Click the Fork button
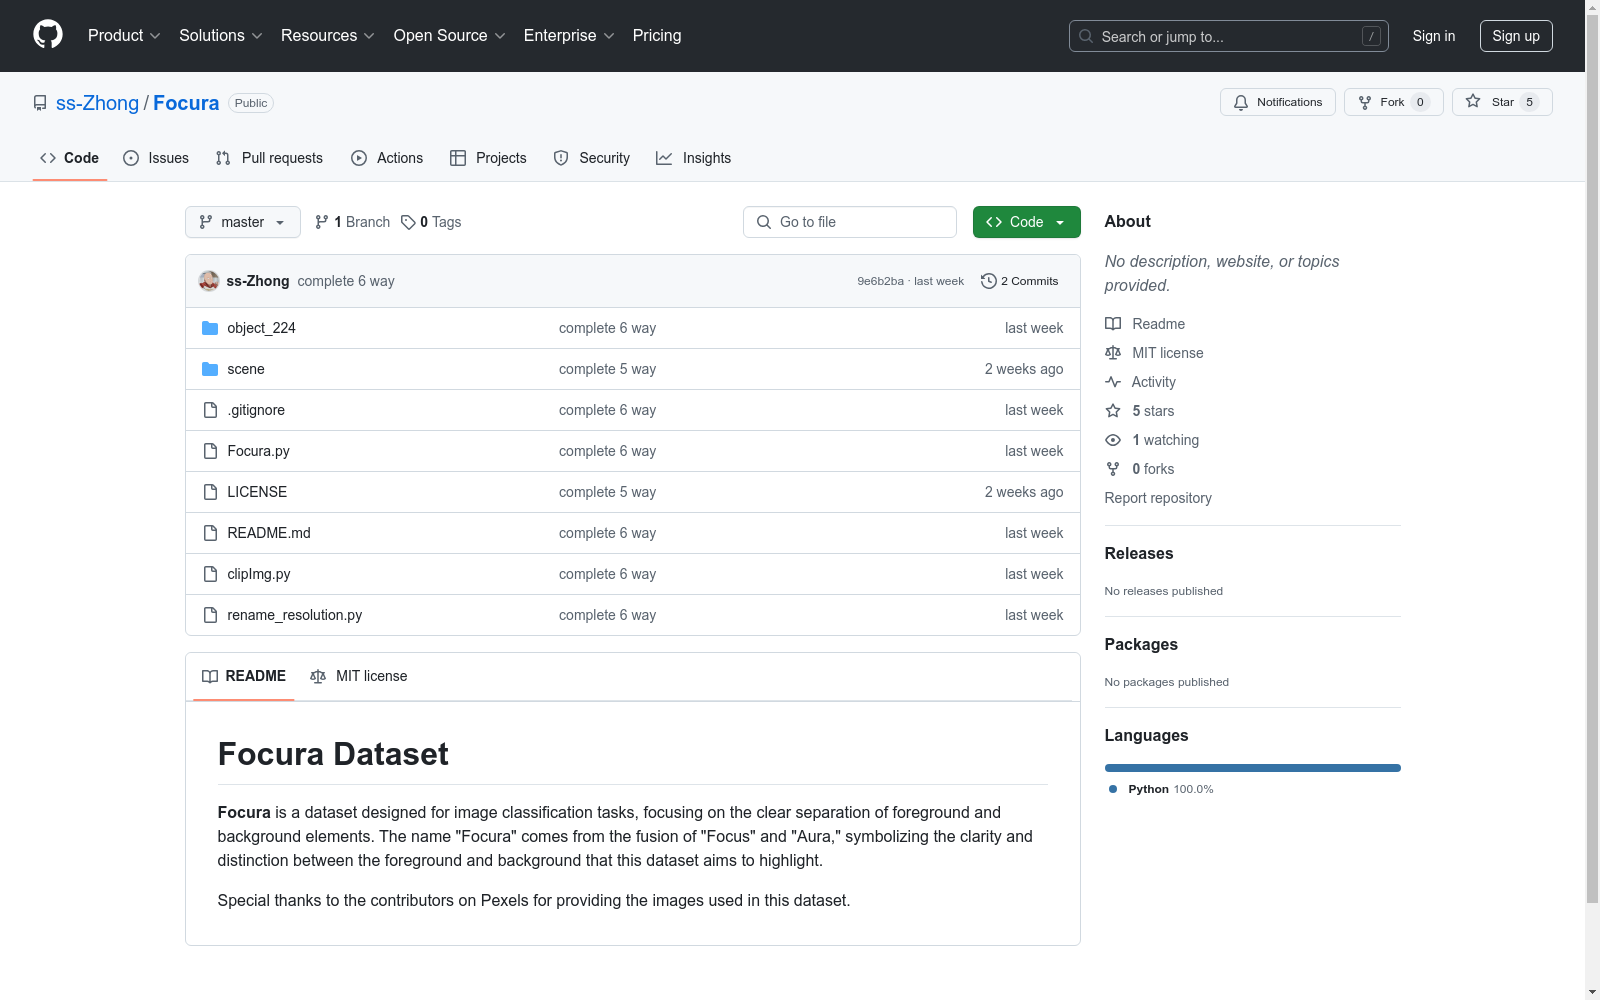The width and height of the screenshot is (1600, 1000). pyautogui.click(x=1394, y=102)
